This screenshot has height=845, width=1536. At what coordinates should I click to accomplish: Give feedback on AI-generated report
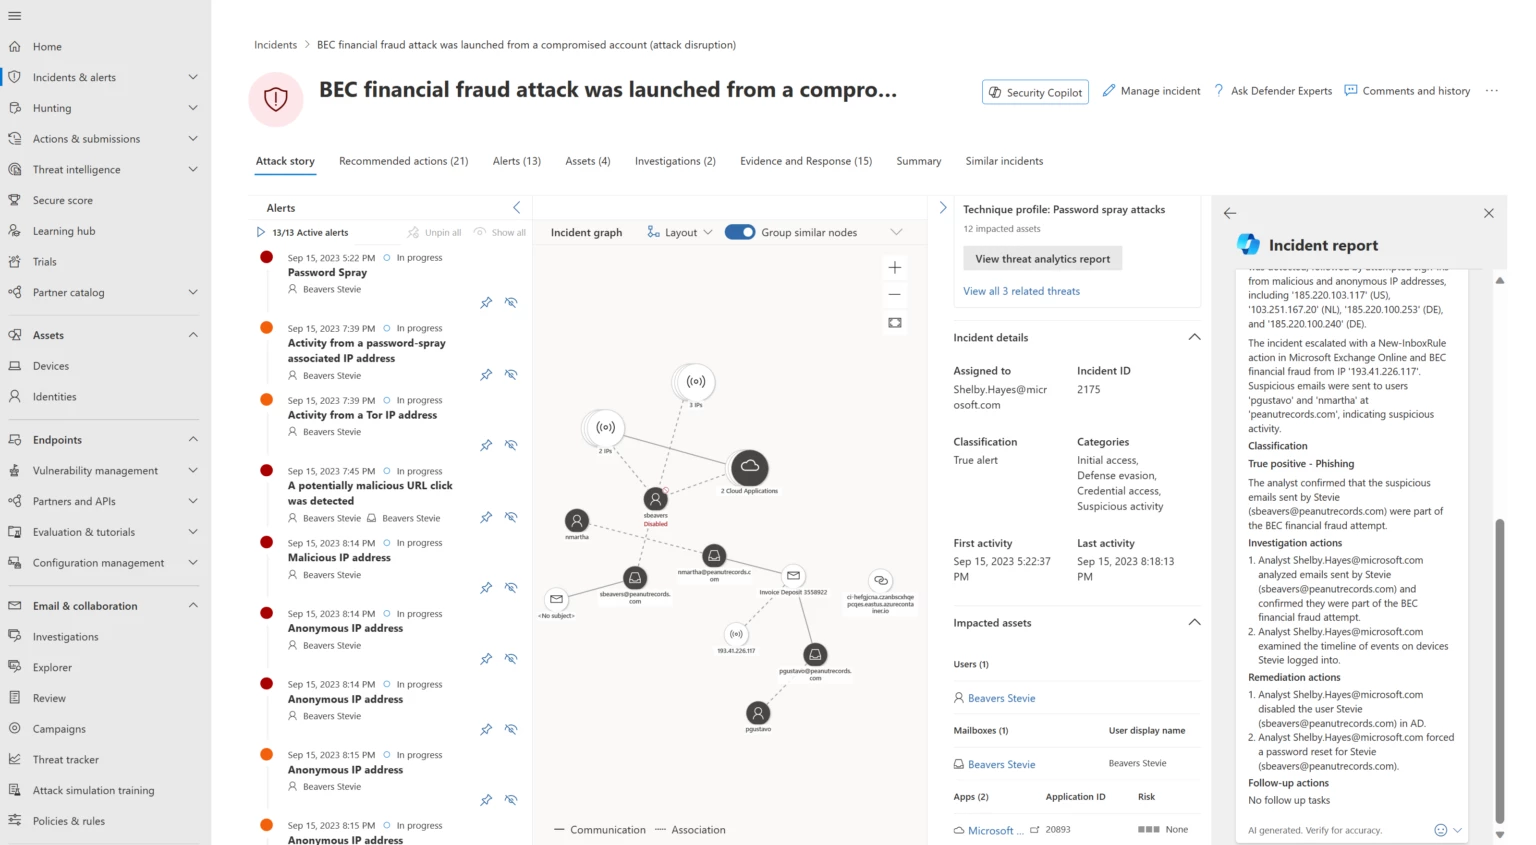pyautogui.click(x=1441, y=830)
